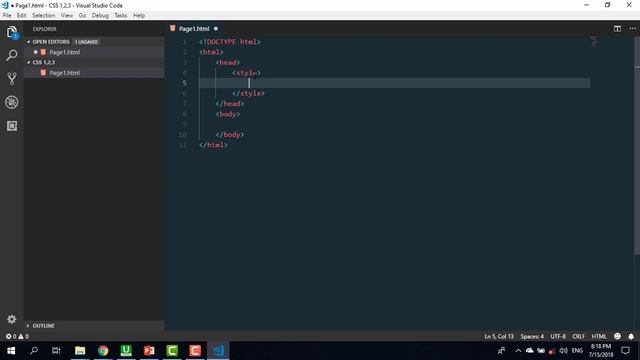The image size is (640, 360).
Task: Change UTF-8 encoding in status bar
Action: 558,336
